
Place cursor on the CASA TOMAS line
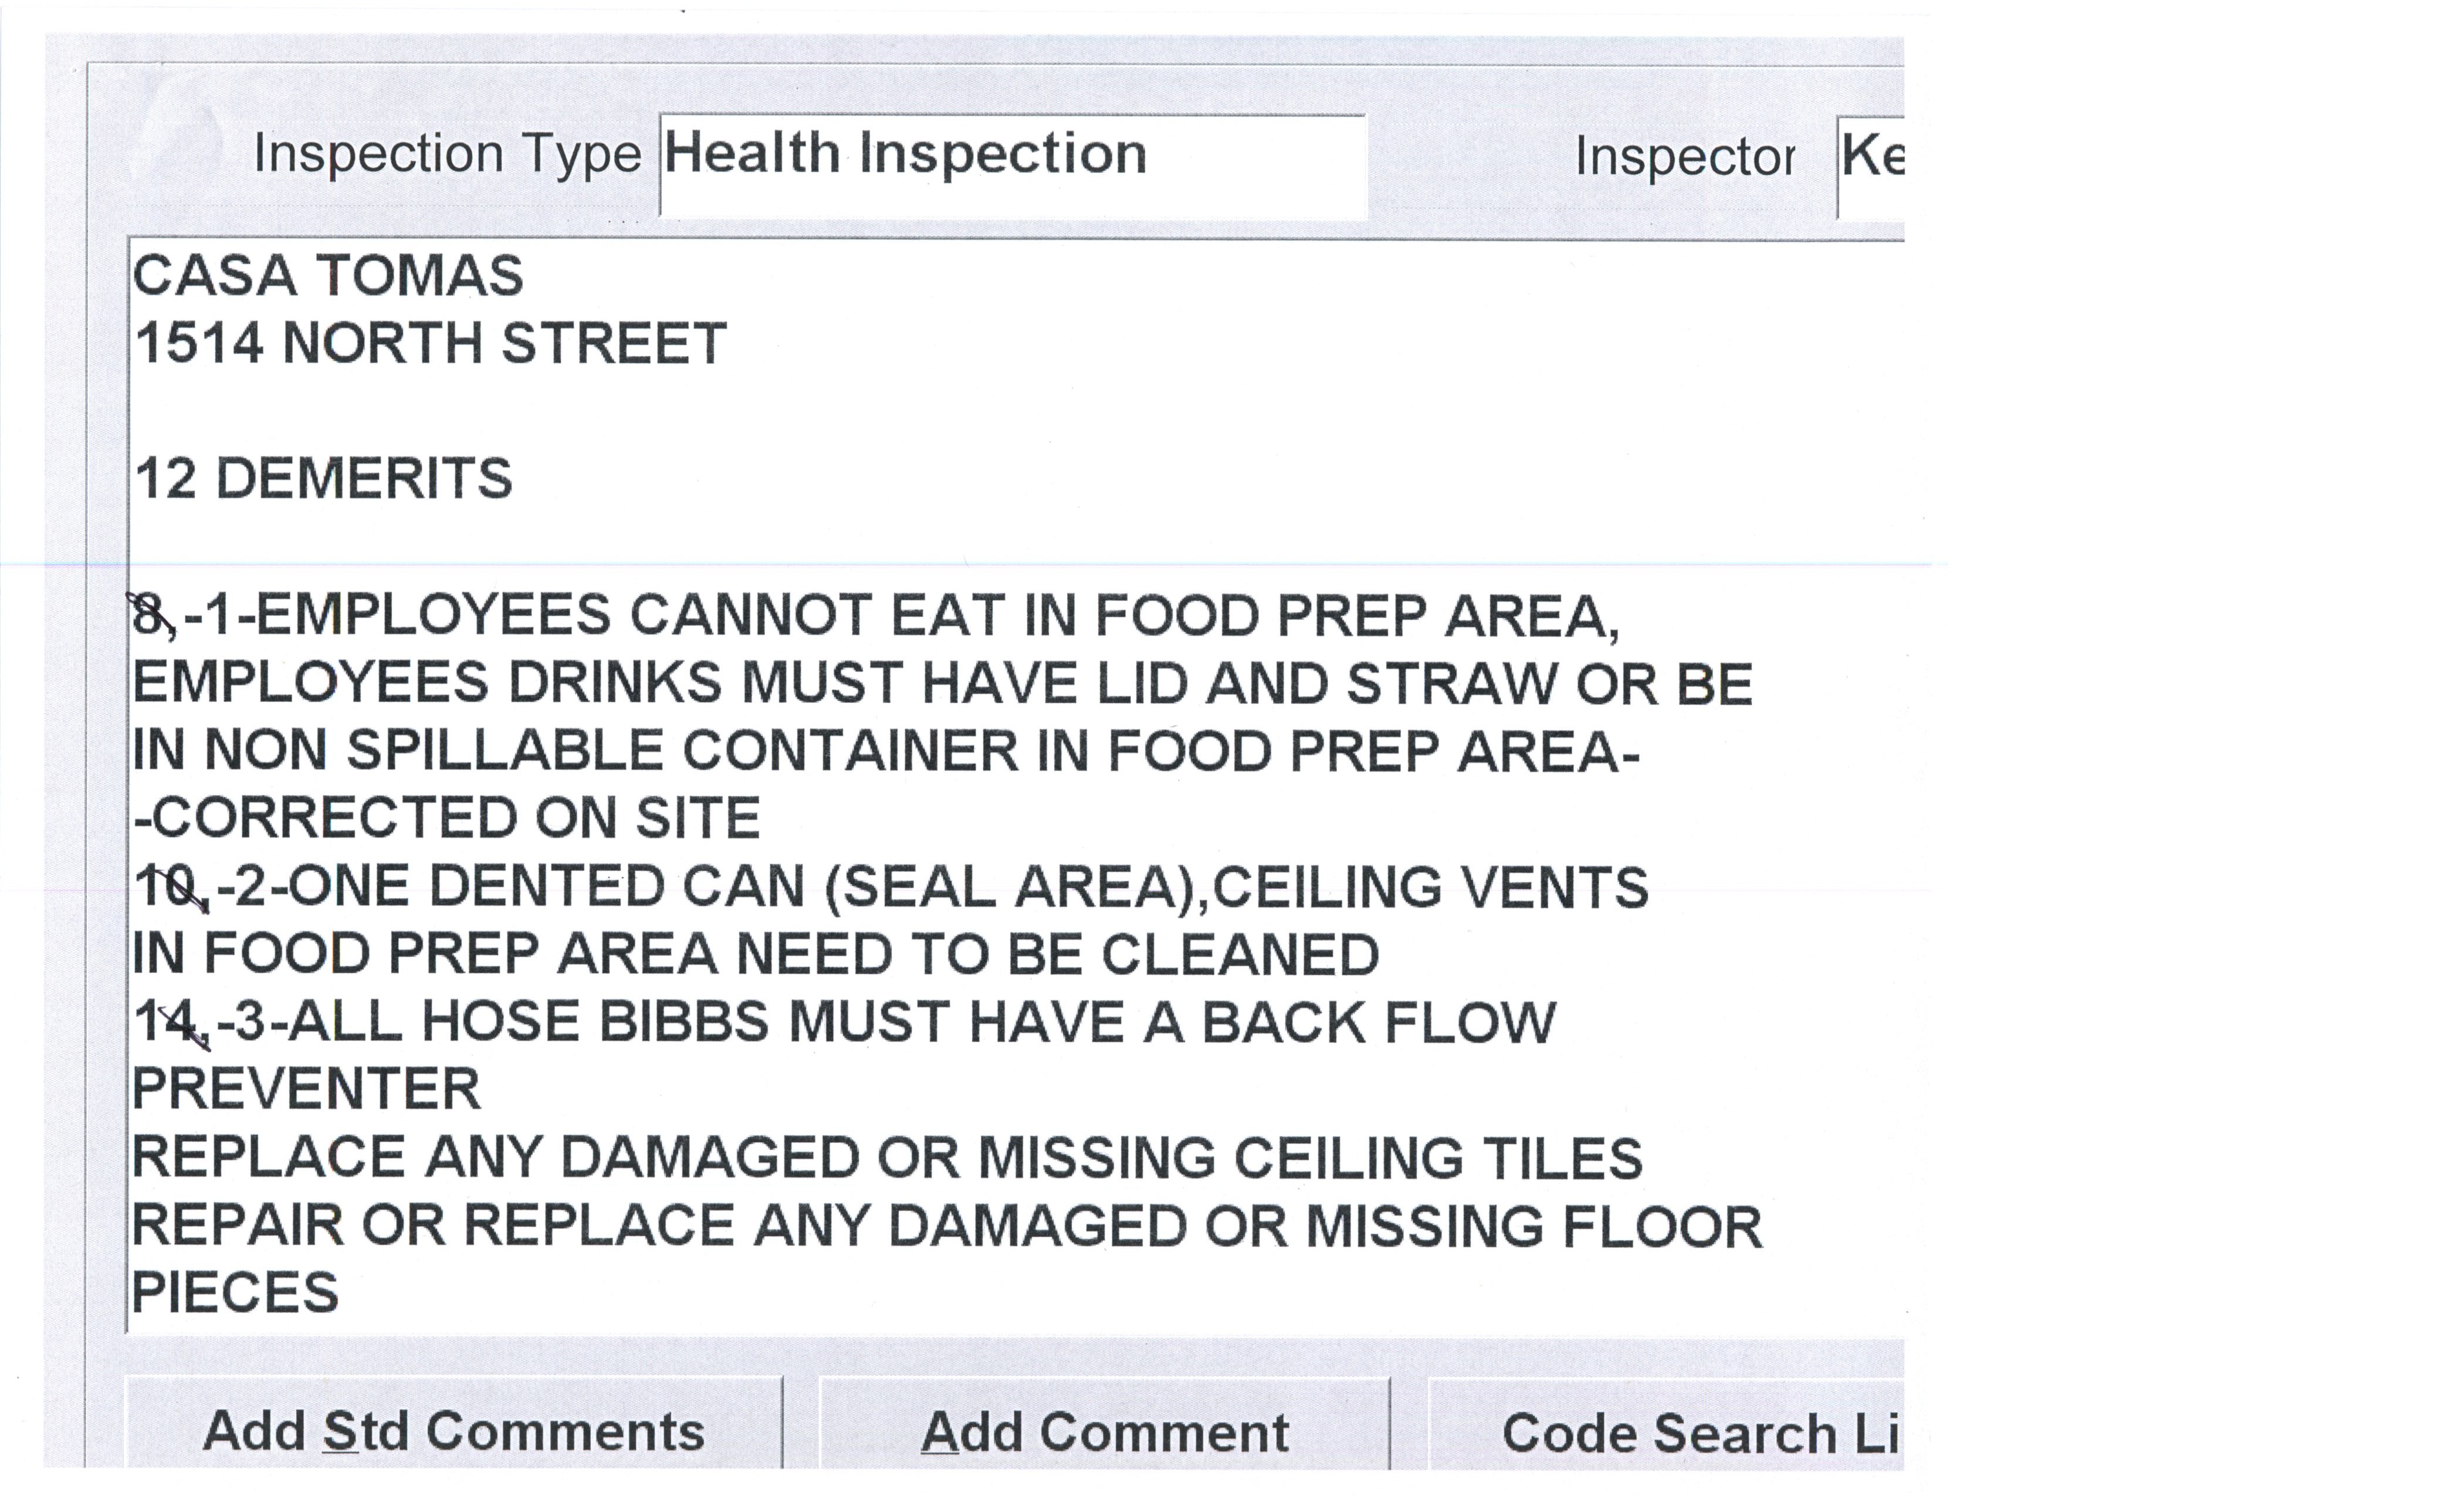328,275
